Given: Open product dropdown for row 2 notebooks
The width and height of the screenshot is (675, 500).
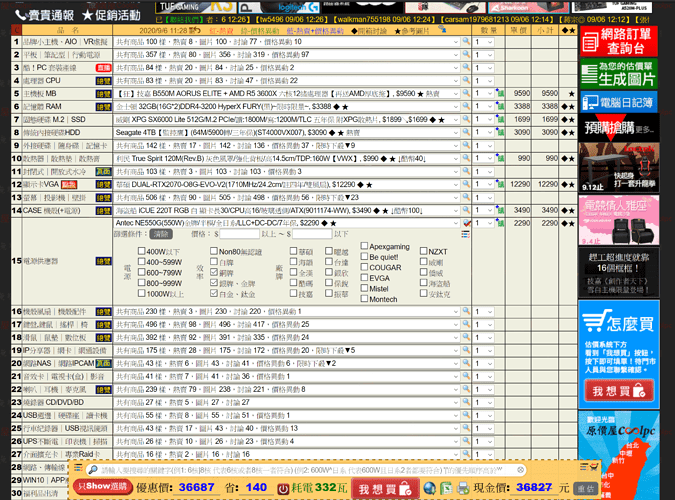Looking at the screenshot, I should (287, 55).
